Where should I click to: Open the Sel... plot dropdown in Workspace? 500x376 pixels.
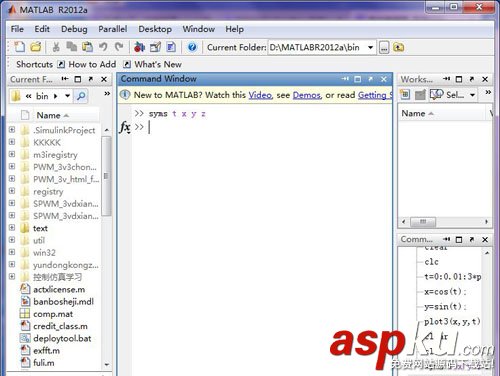coord(472,95)
